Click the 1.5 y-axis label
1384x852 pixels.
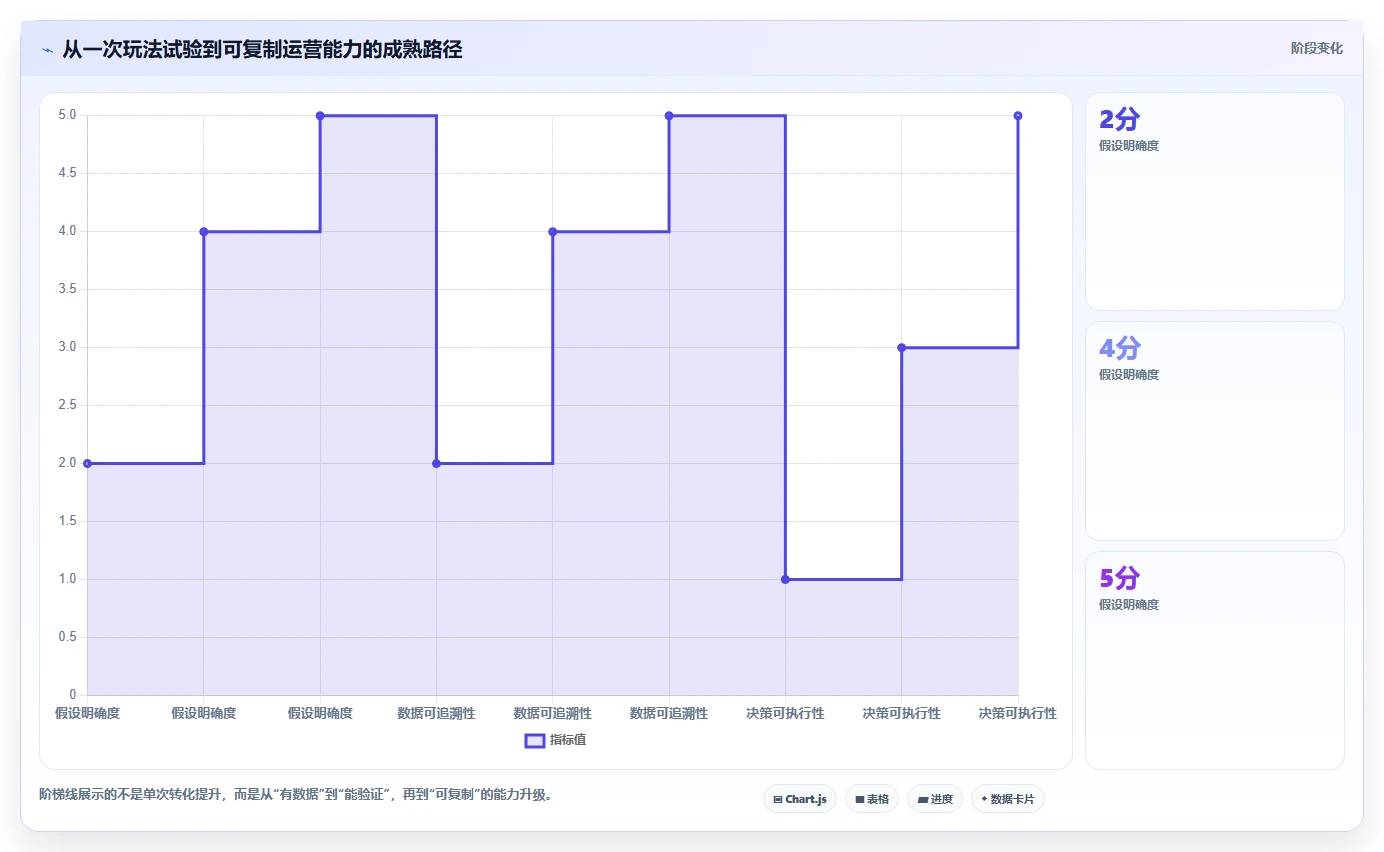click(67, 521)
